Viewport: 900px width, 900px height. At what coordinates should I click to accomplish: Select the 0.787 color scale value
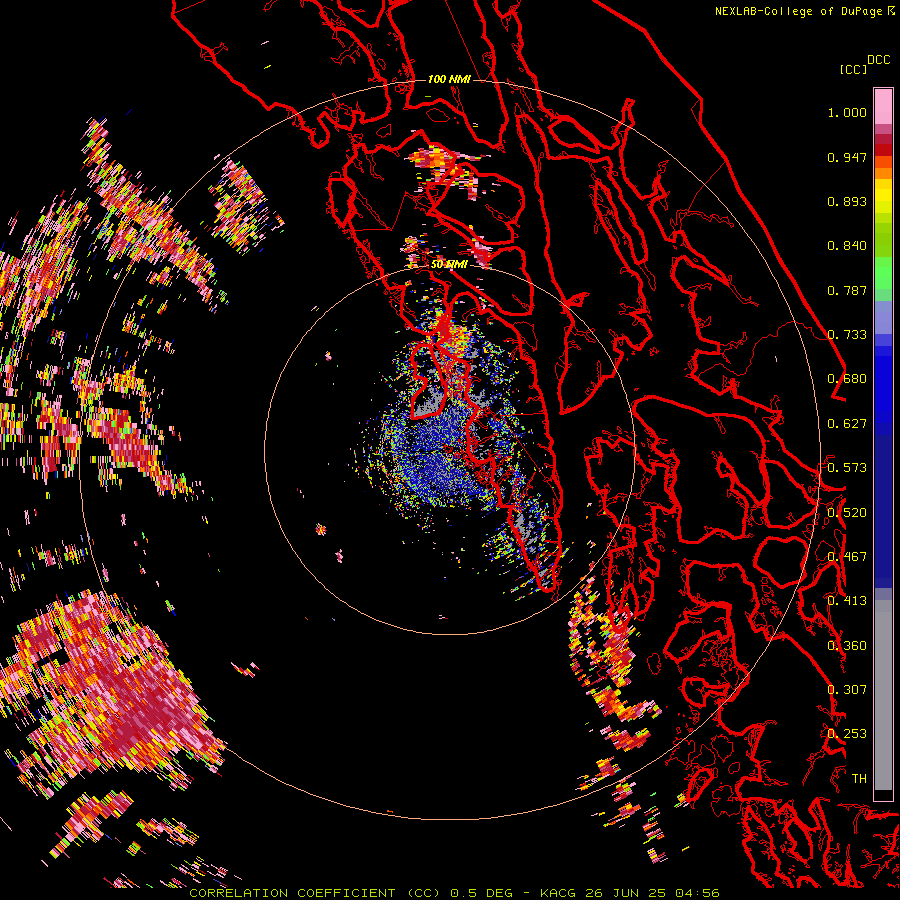pos(847,290)
